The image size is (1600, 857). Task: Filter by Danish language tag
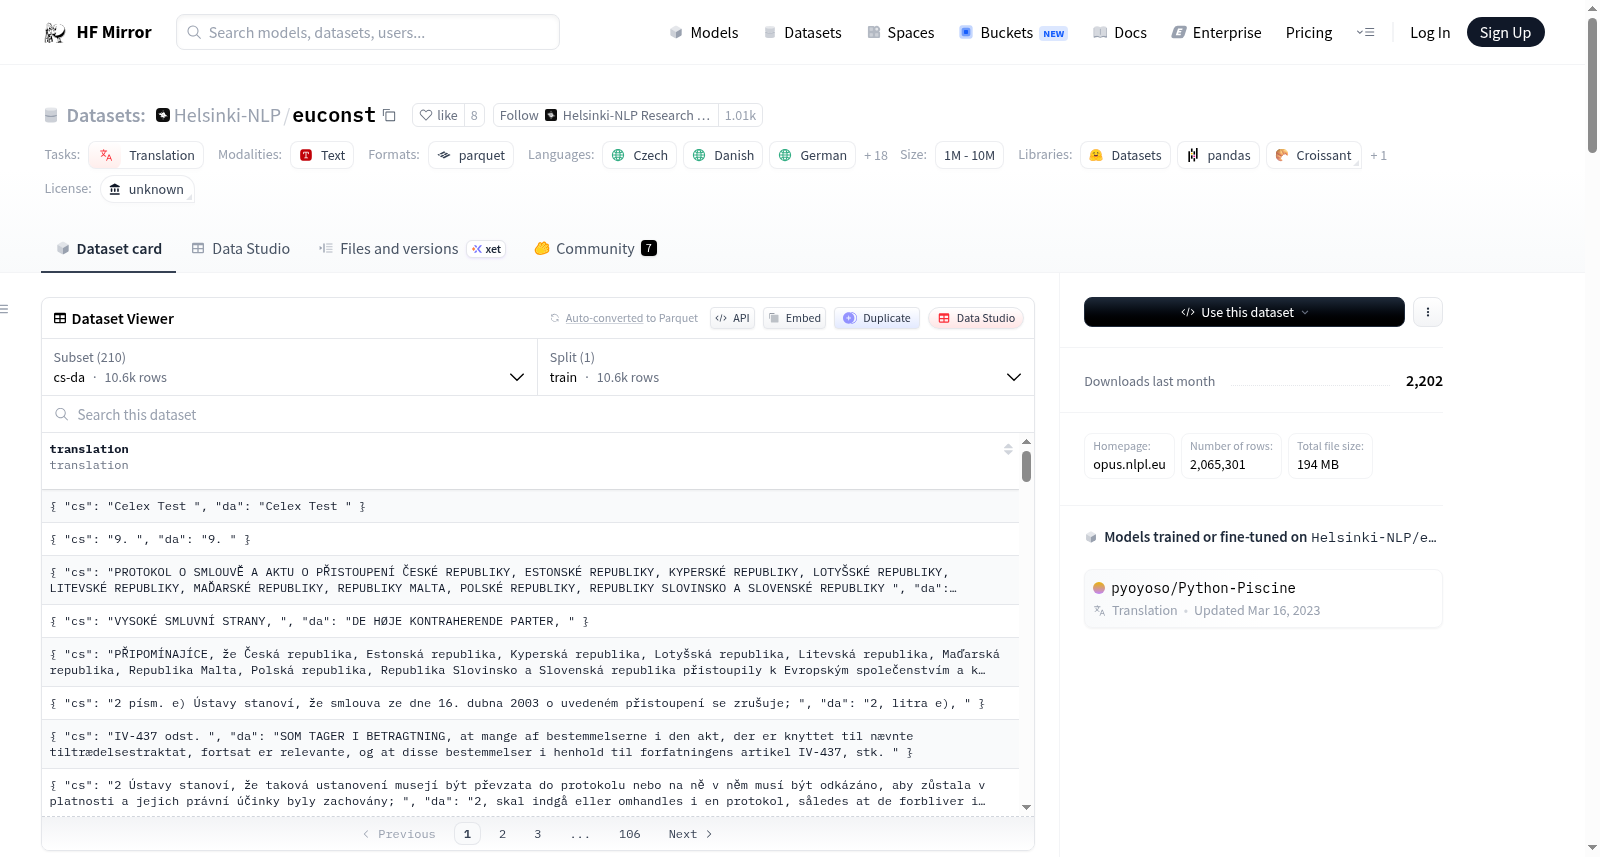click(723, 155)
